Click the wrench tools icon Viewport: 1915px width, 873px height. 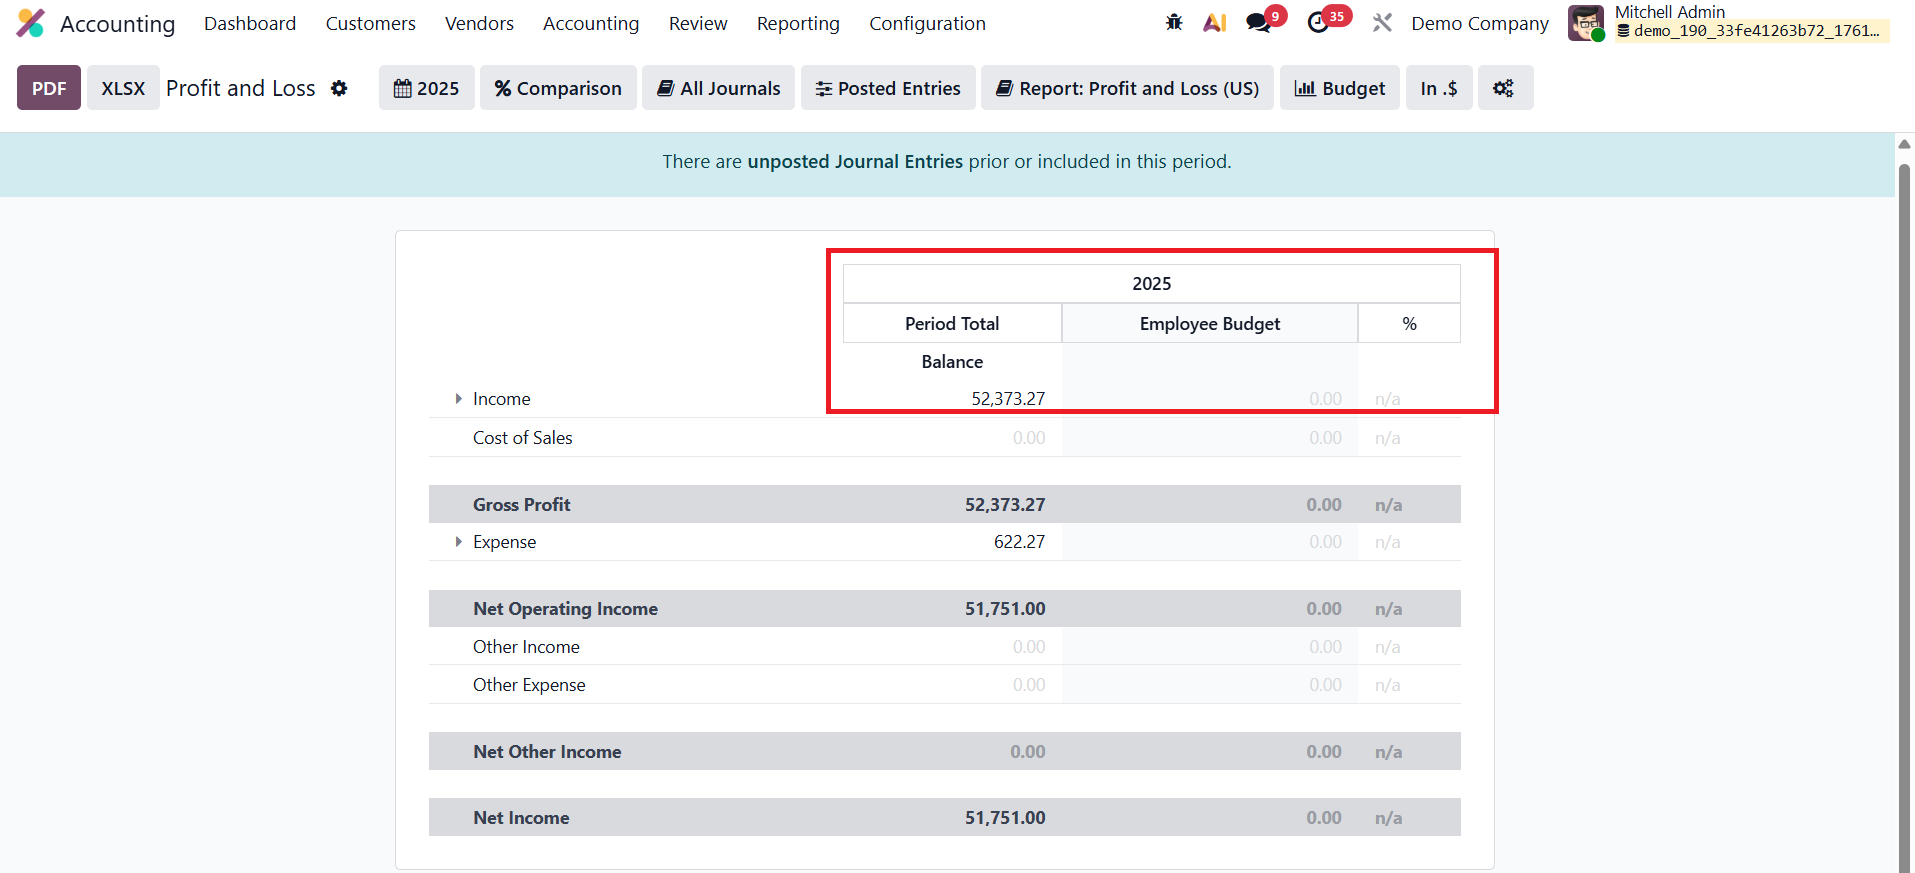(1382, 22)
